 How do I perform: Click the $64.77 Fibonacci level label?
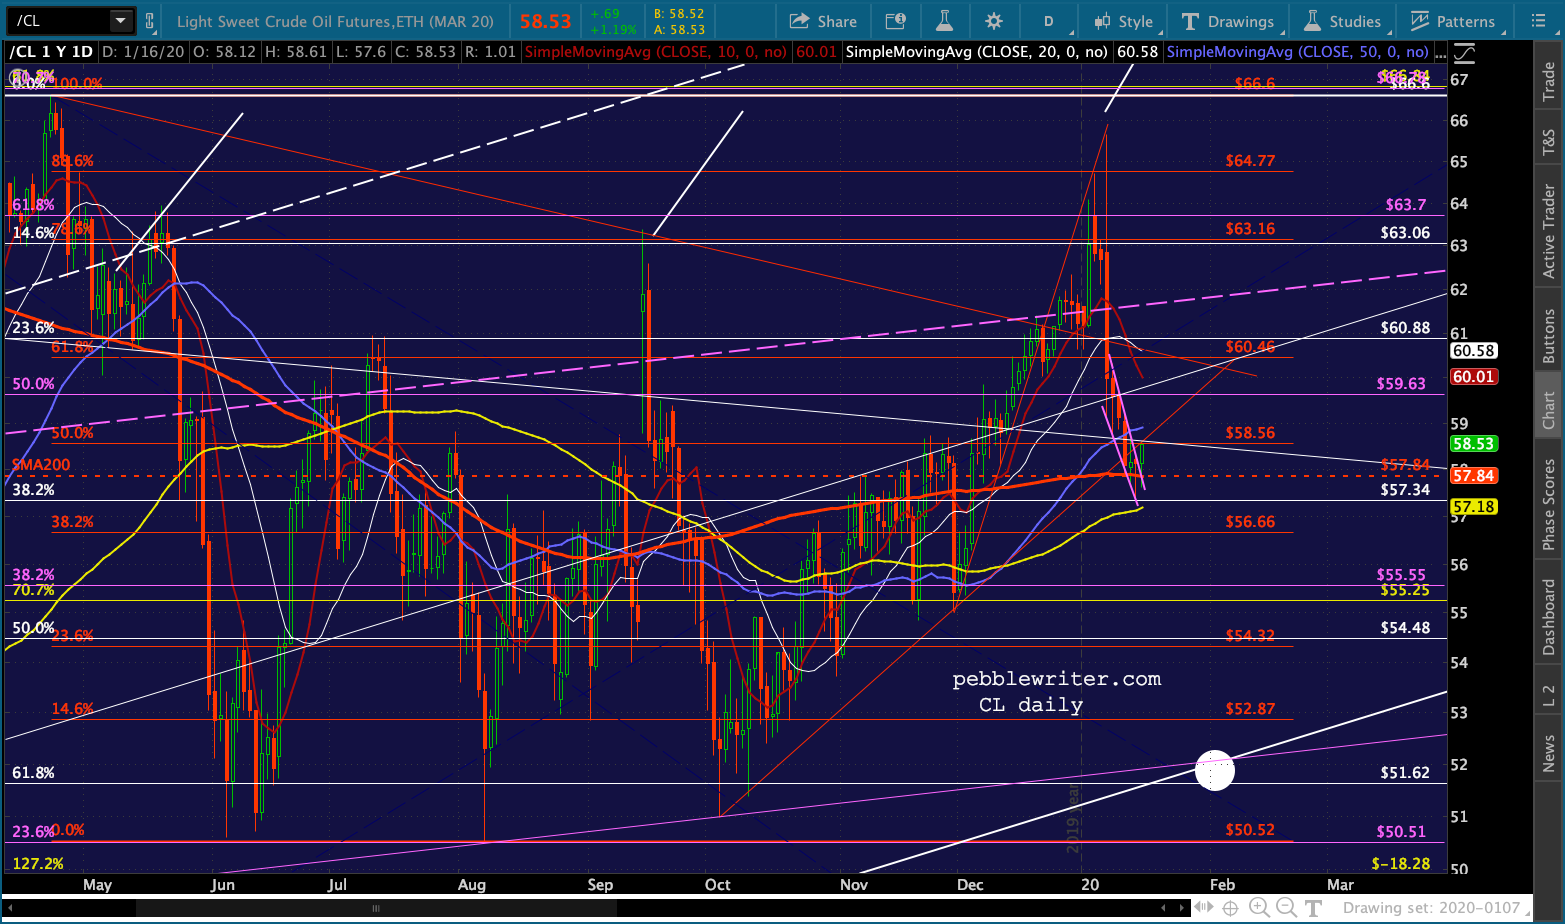point(1250,160)
